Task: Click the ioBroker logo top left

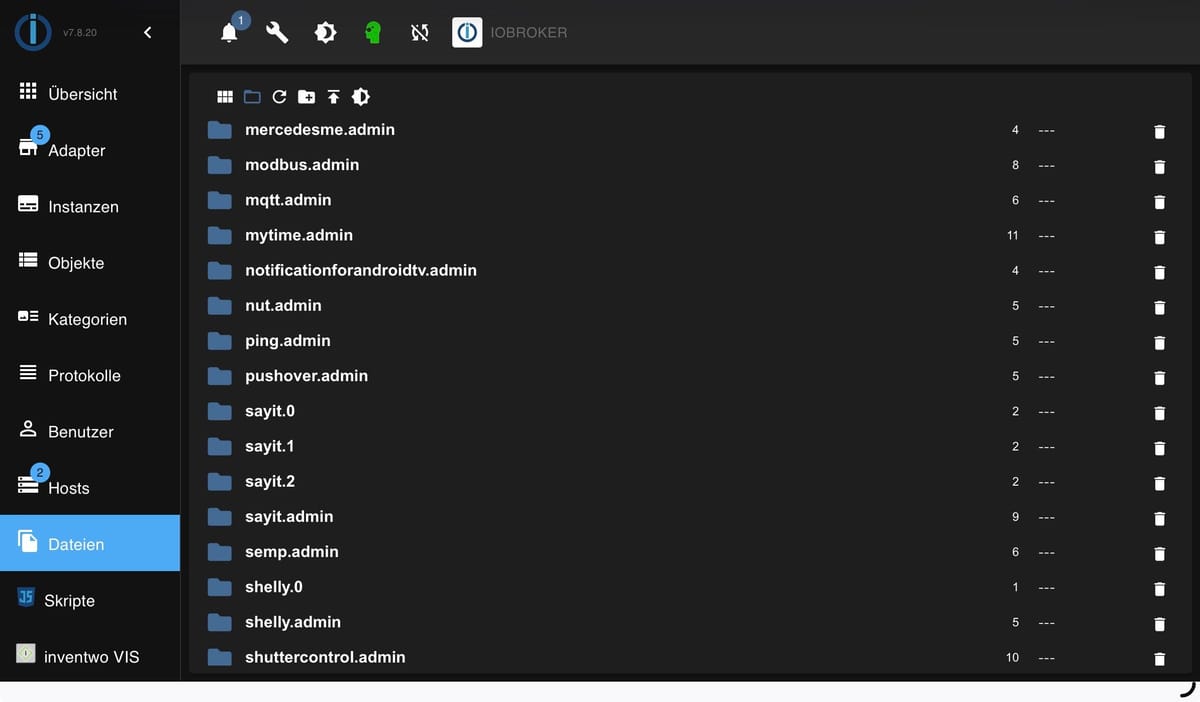Action: click(x=33, y=33)
